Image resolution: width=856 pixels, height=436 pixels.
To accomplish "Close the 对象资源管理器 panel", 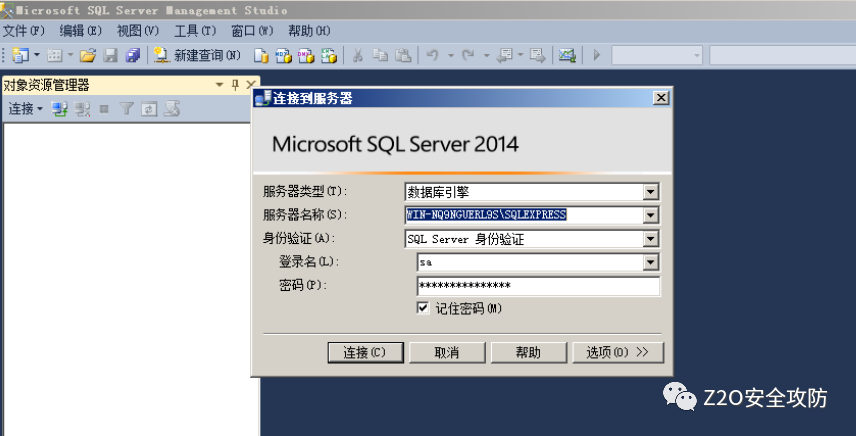I will pos(251,85).
